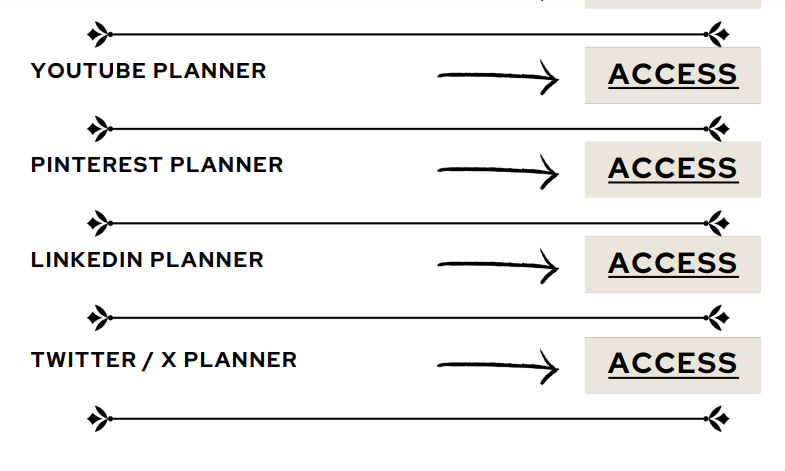Click the arrow beside Twitter / X Planner
The image size is (785, 471).
point(498,366)
